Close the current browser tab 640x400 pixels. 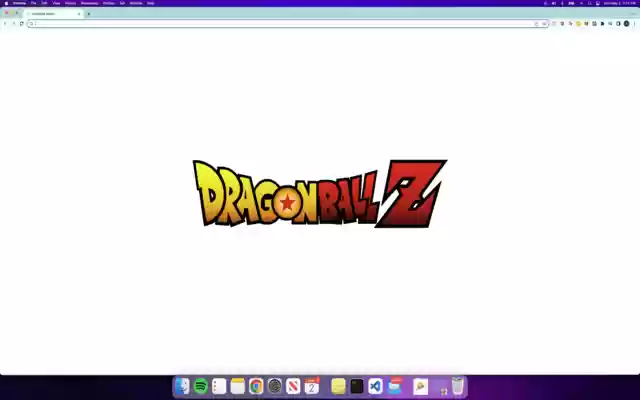point(79,14)
